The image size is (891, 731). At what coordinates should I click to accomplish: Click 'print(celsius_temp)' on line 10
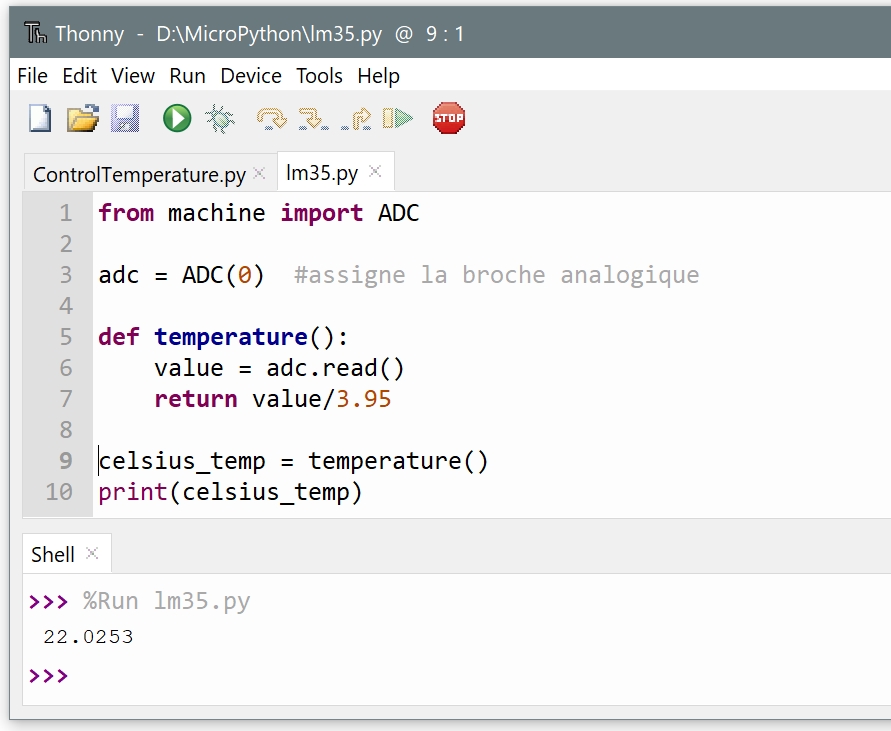pyautogui.click(x=230, y=492)
